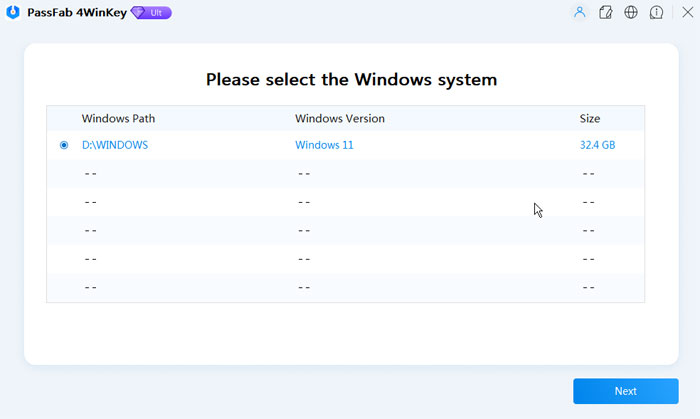Open the info/about icon
The height and width of the screenshot is (419, 700).
656,12
